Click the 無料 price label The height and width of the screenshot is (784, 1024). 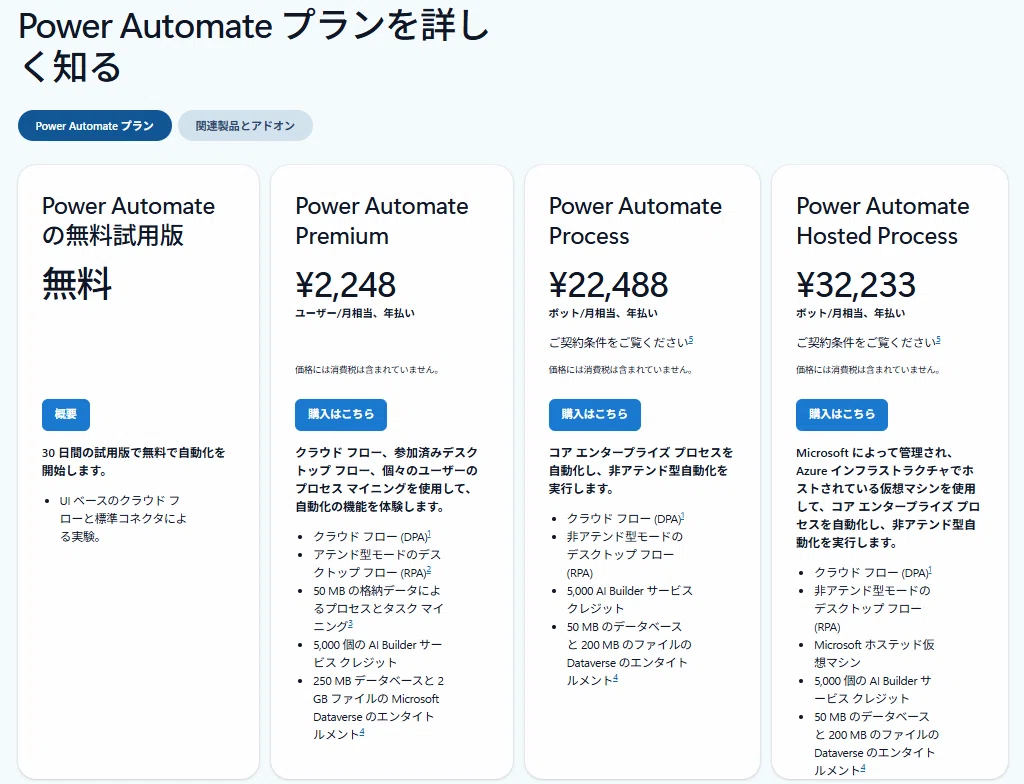[77, 285]
